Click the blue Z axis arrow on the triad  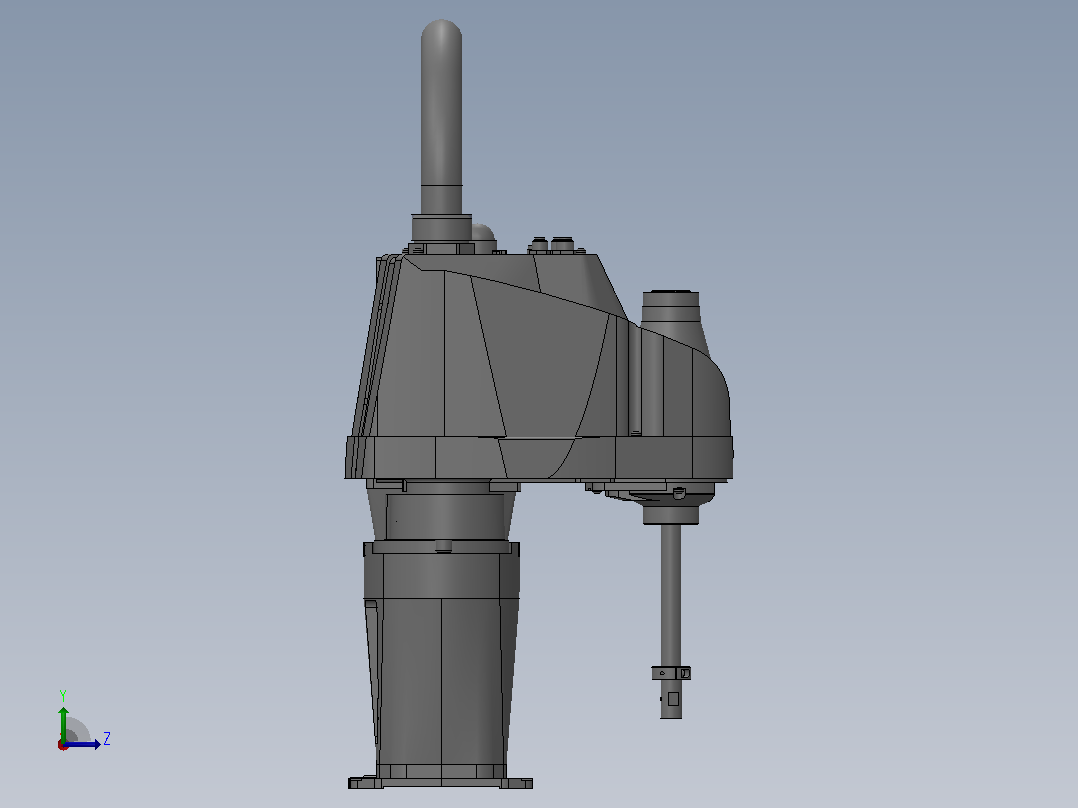tap(83, 744)
